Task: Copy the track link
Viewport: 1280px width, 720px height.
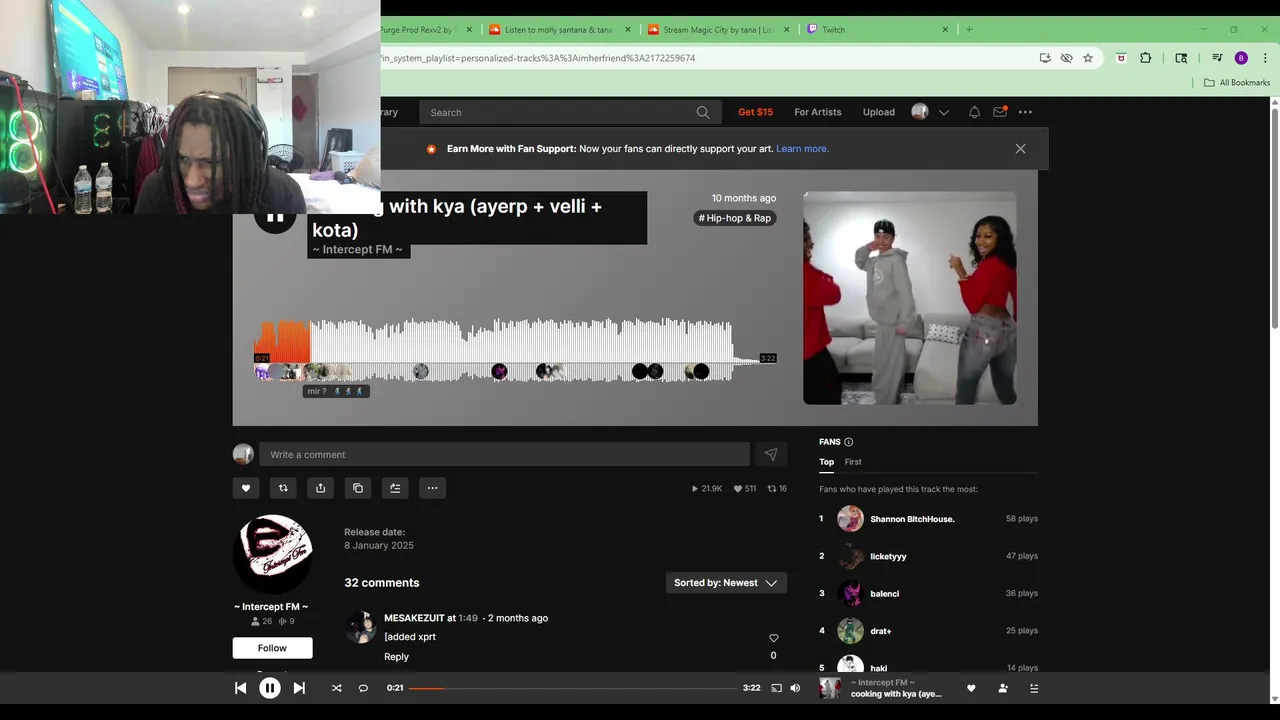Action: pyautogui.click(x=358, y=488)
